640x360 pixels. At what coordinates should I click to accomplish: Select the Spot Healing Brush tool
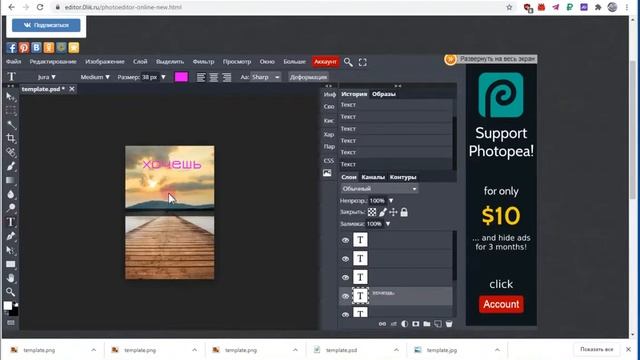click(11, 152)
